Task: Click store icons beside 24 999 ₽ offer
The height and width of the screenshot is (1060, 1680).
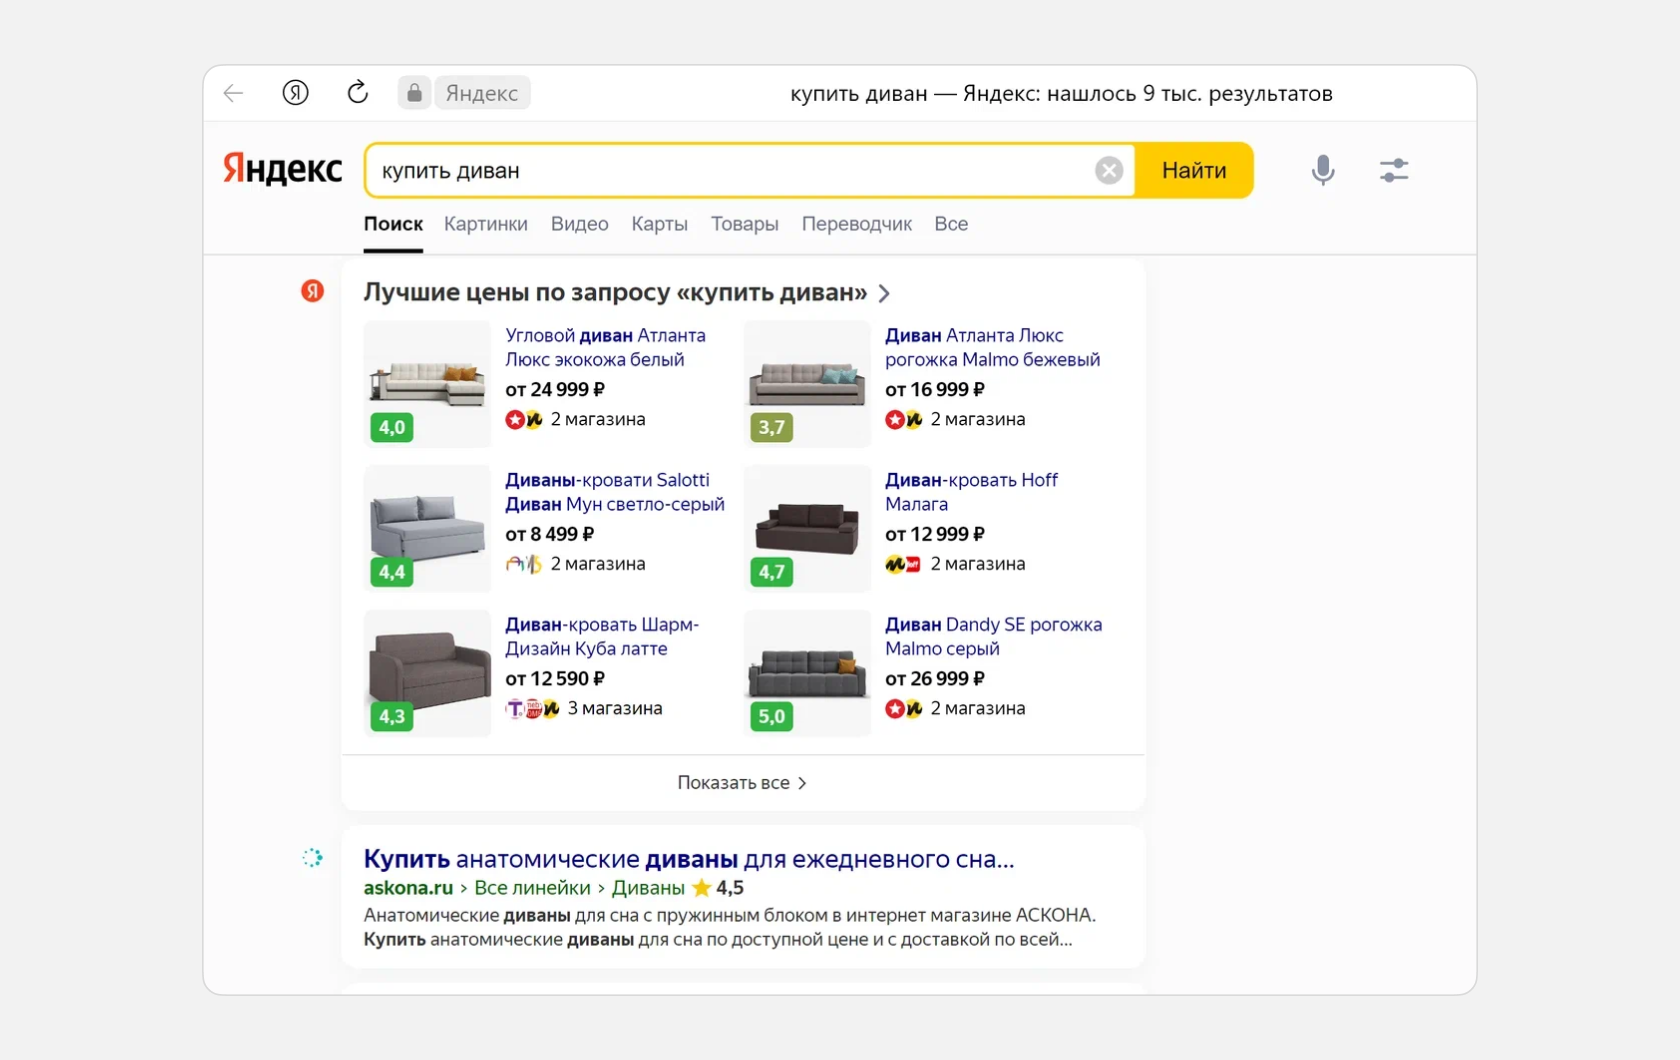Action: click(x=524, y=420)
